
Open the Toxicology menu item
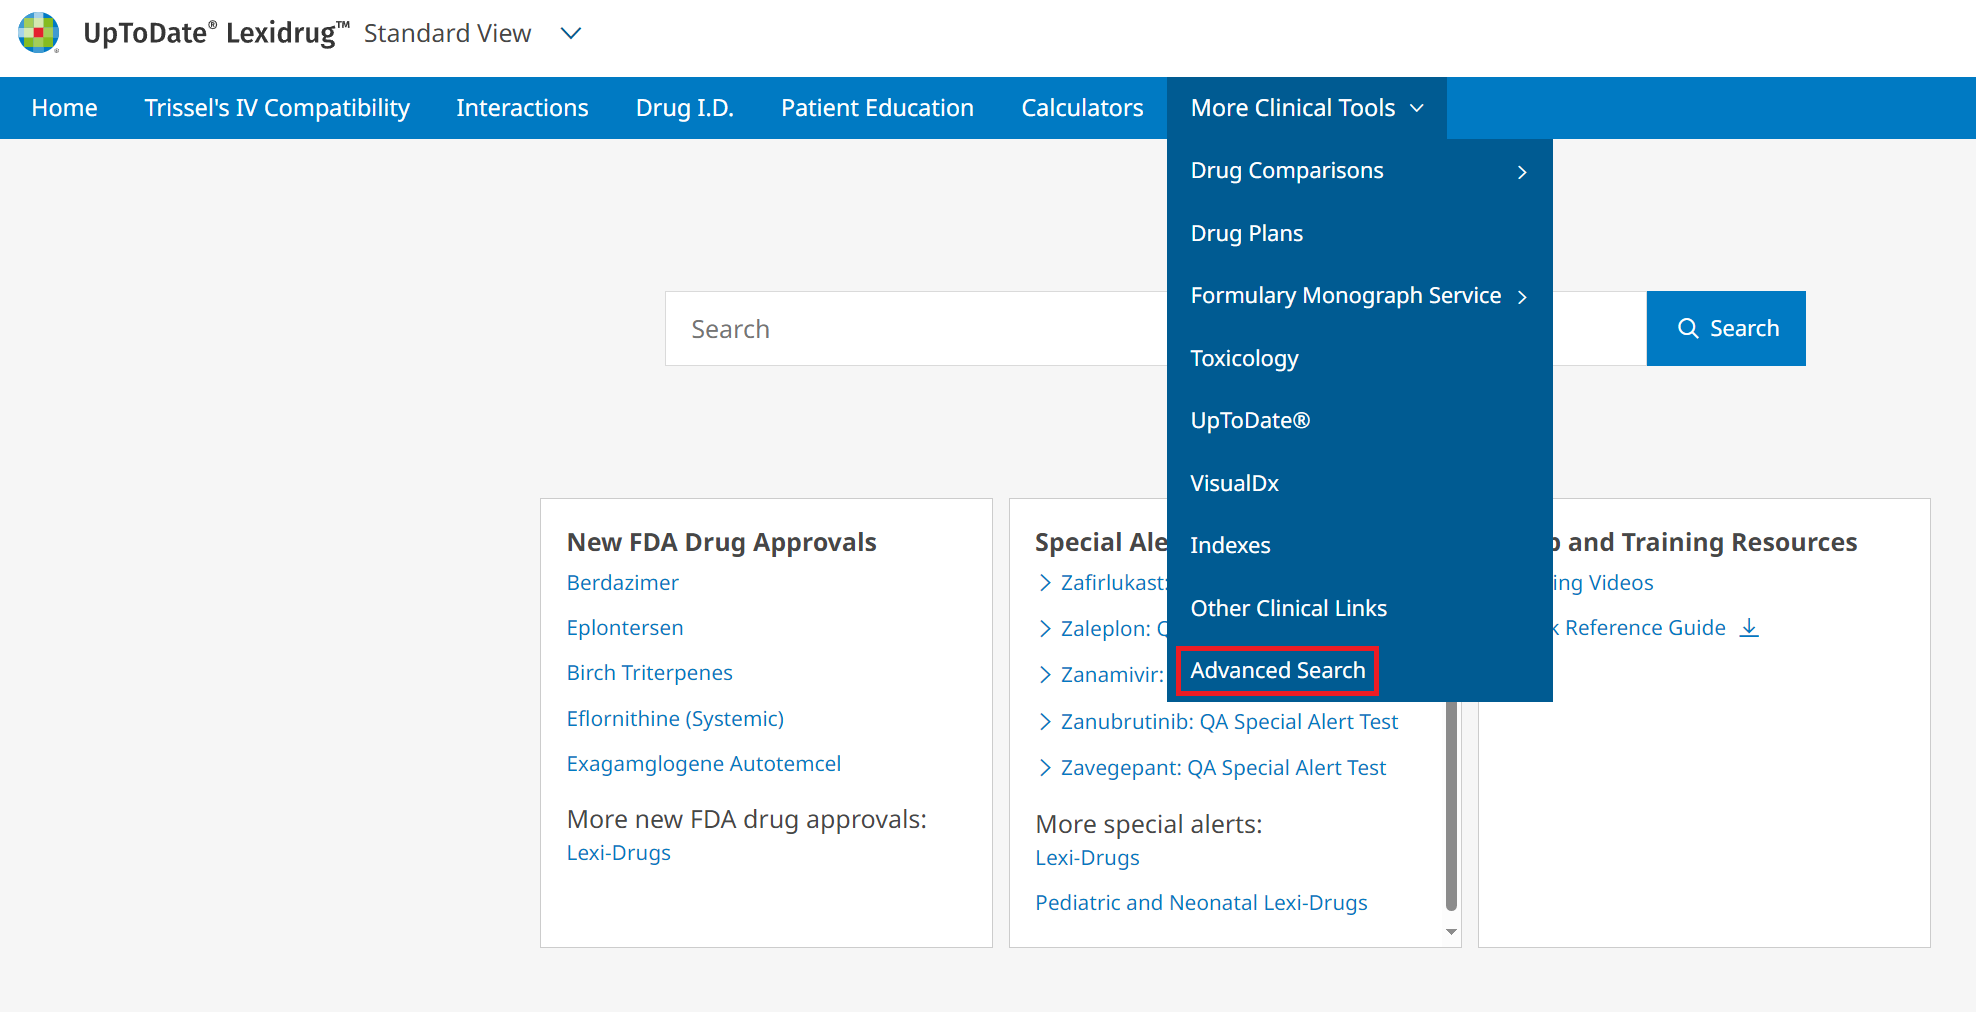coord(1244,358)
